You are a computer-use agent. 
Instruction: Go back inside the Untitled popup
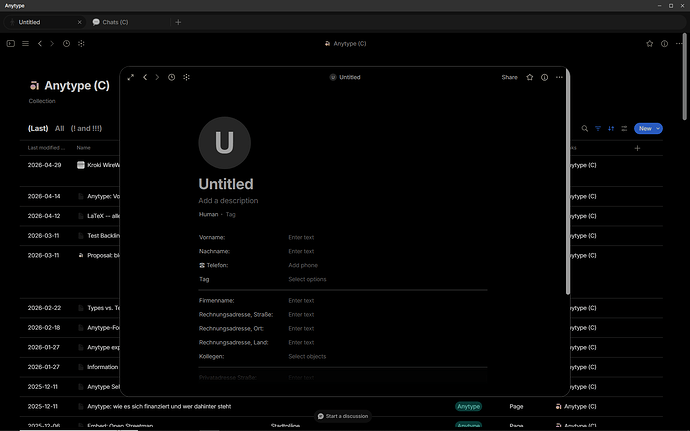tap(145, 77)
